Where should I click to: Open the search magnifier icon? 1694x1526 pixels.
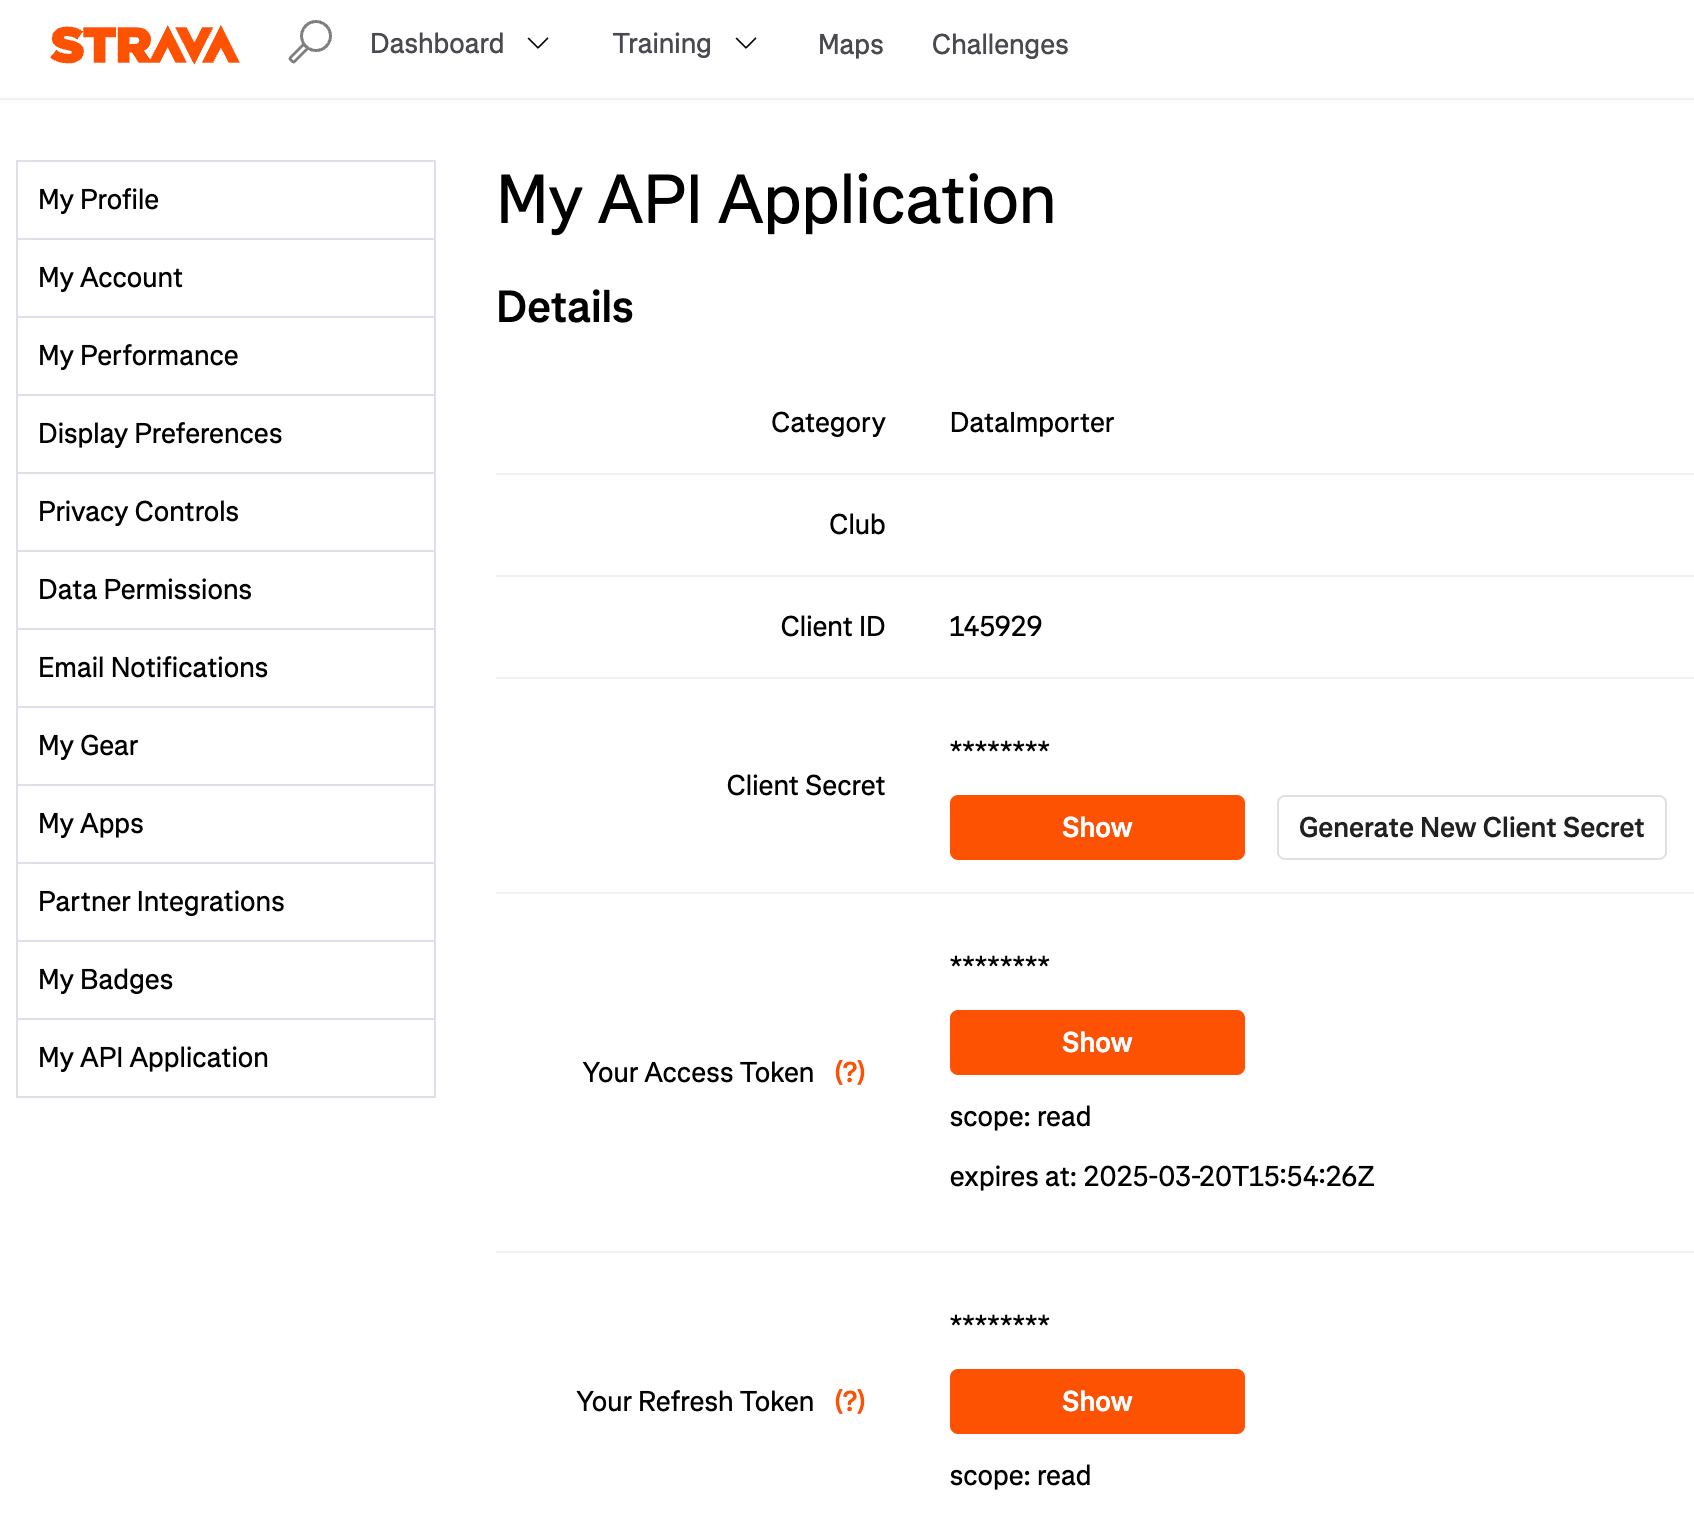pos(310,42)
